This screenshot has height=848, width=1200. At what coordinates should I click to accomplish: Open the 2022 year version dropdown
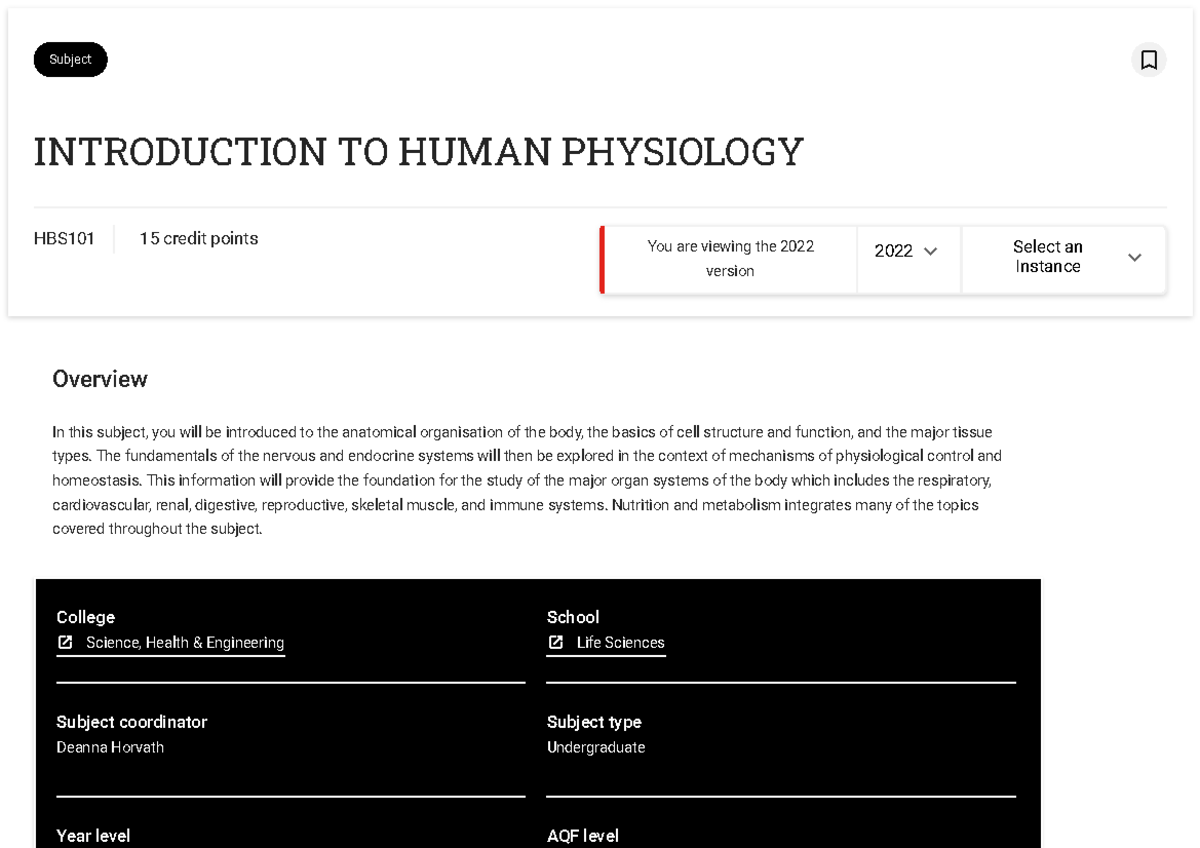(907, 251)
